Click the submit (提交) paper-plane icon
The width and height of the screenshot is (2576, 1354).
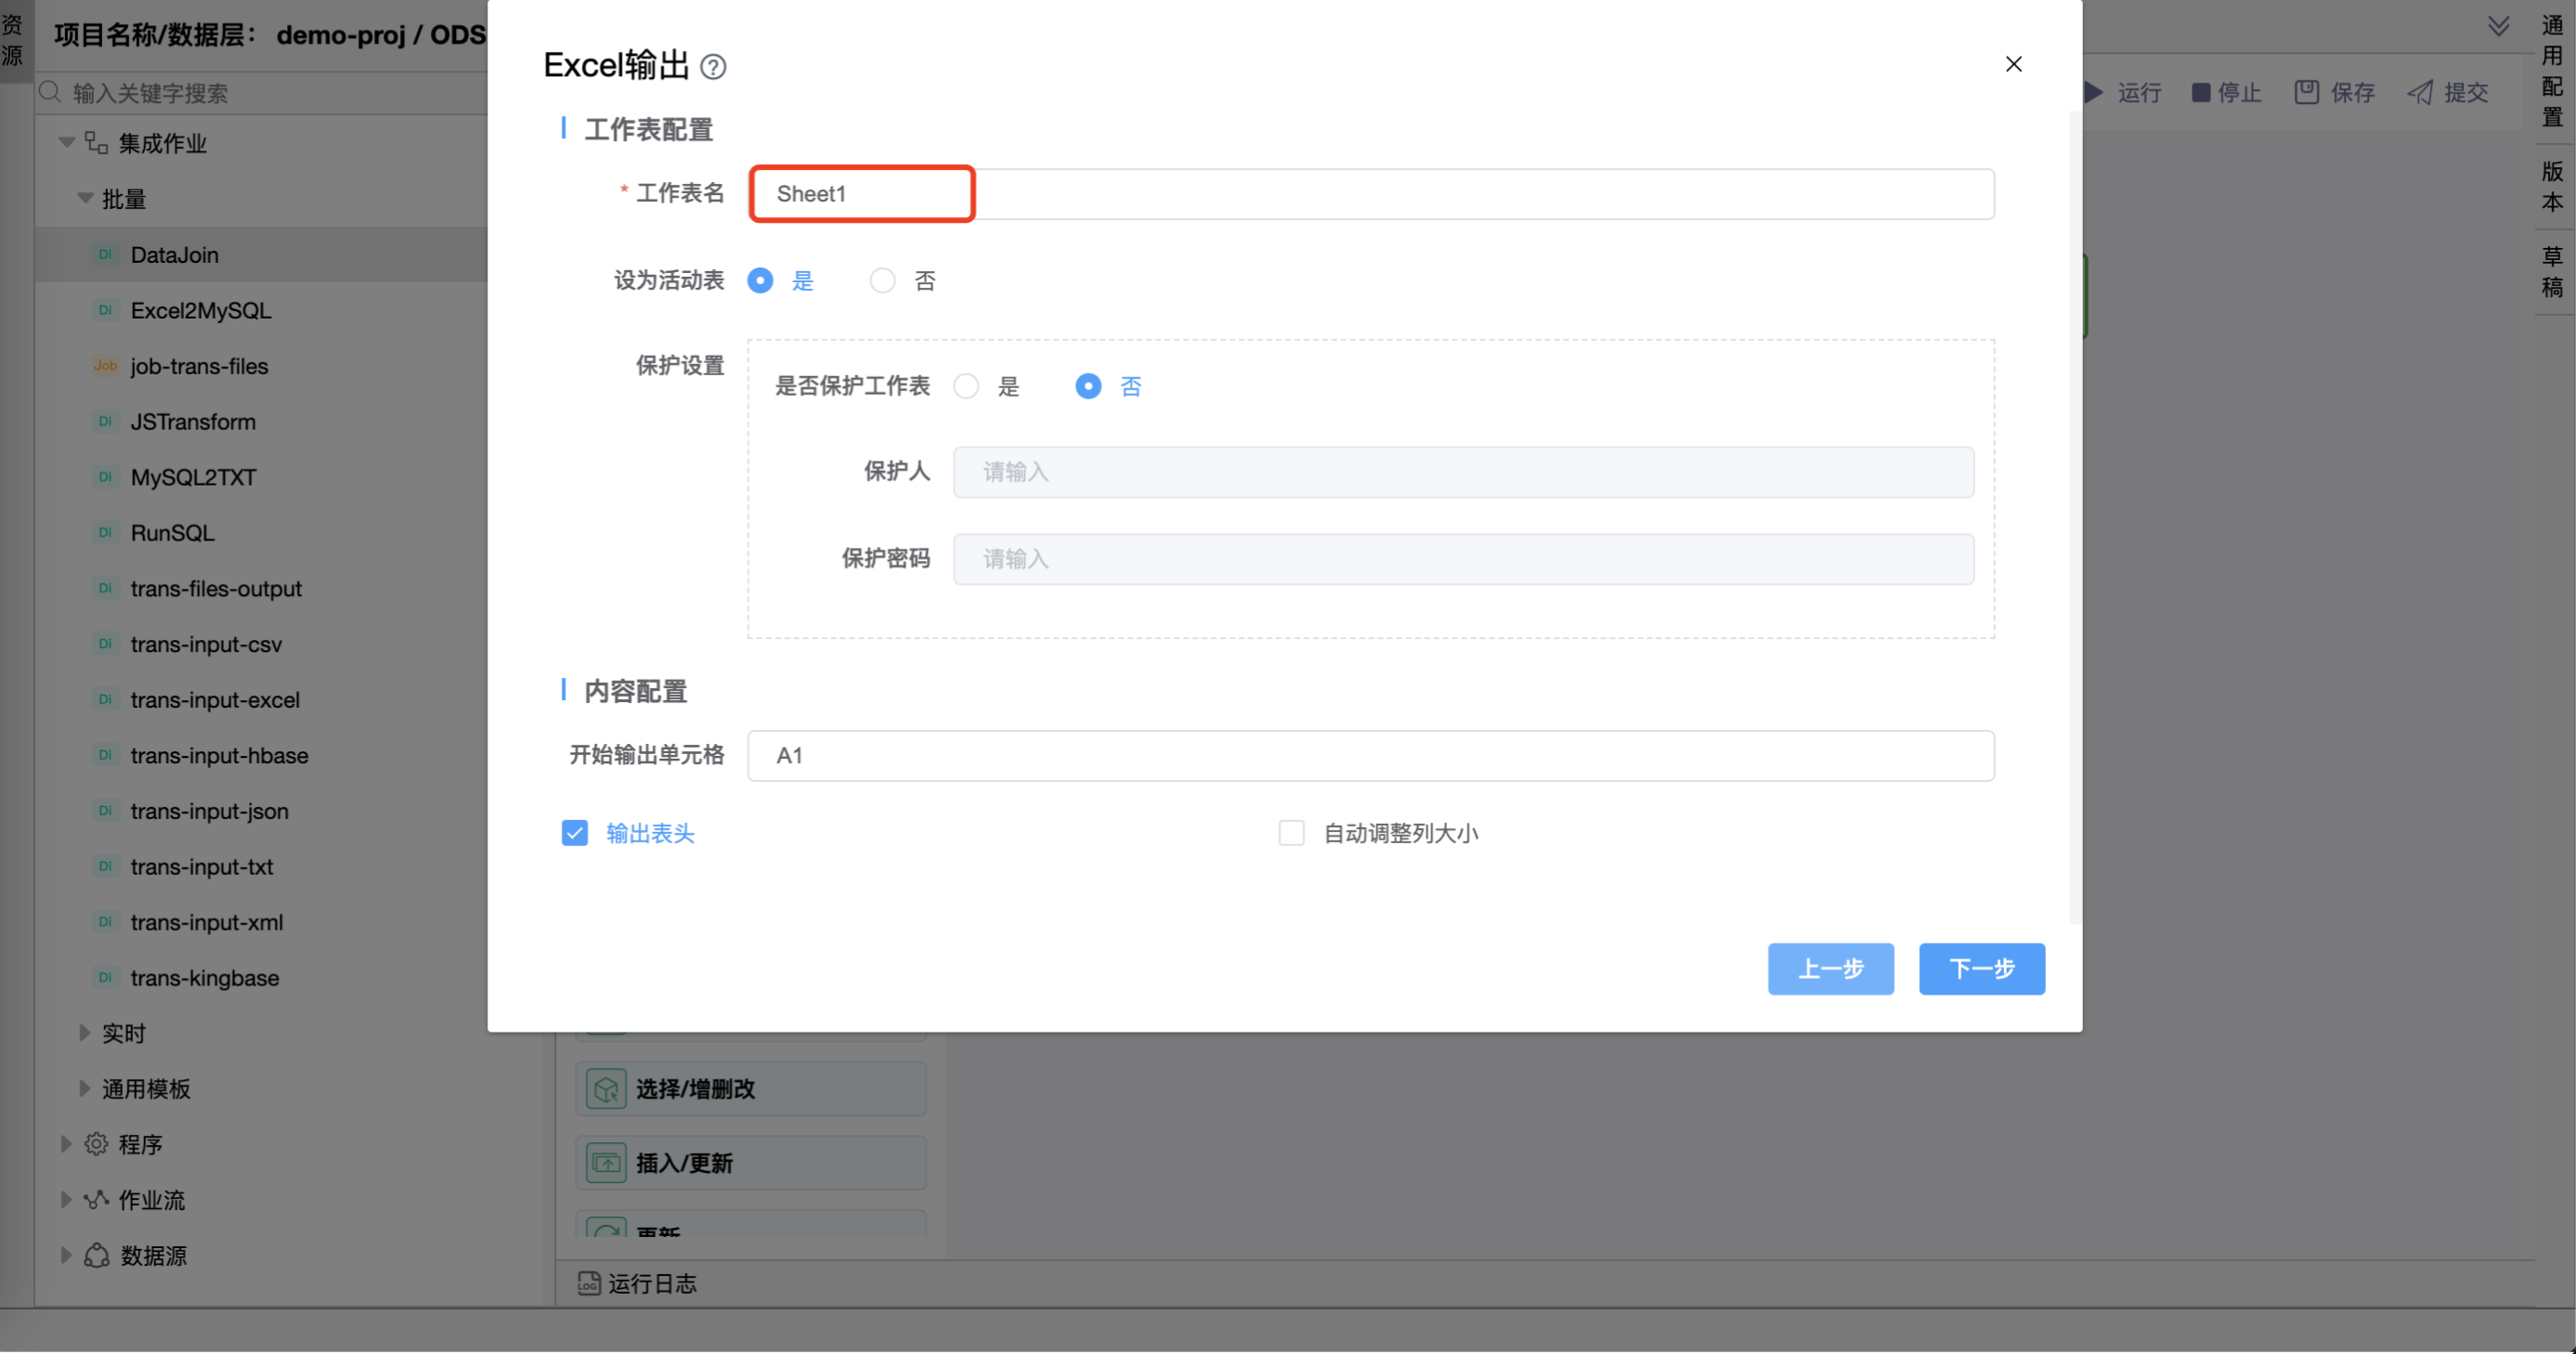point(2420,93)
